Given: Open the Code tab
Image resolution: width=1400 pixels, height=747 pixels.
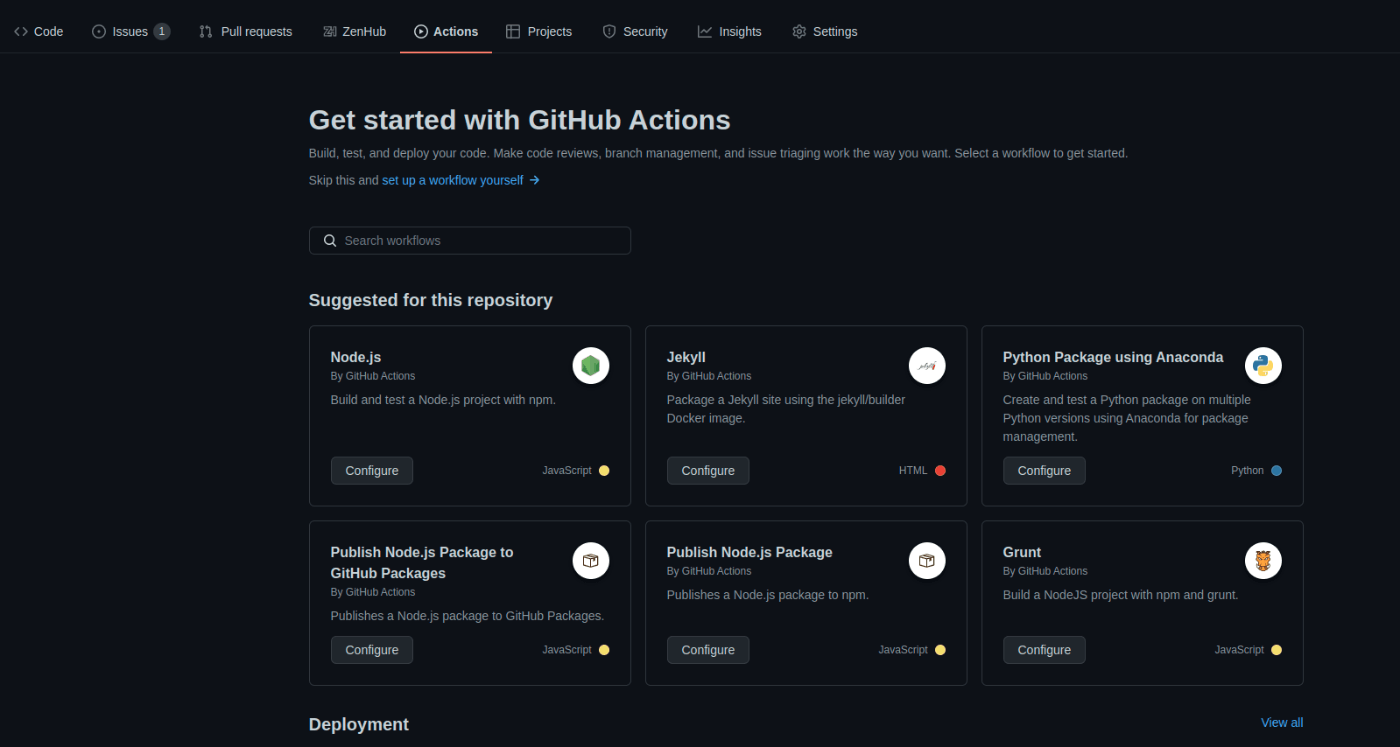Looking at the screenshot, I should [x=38, y=31].
